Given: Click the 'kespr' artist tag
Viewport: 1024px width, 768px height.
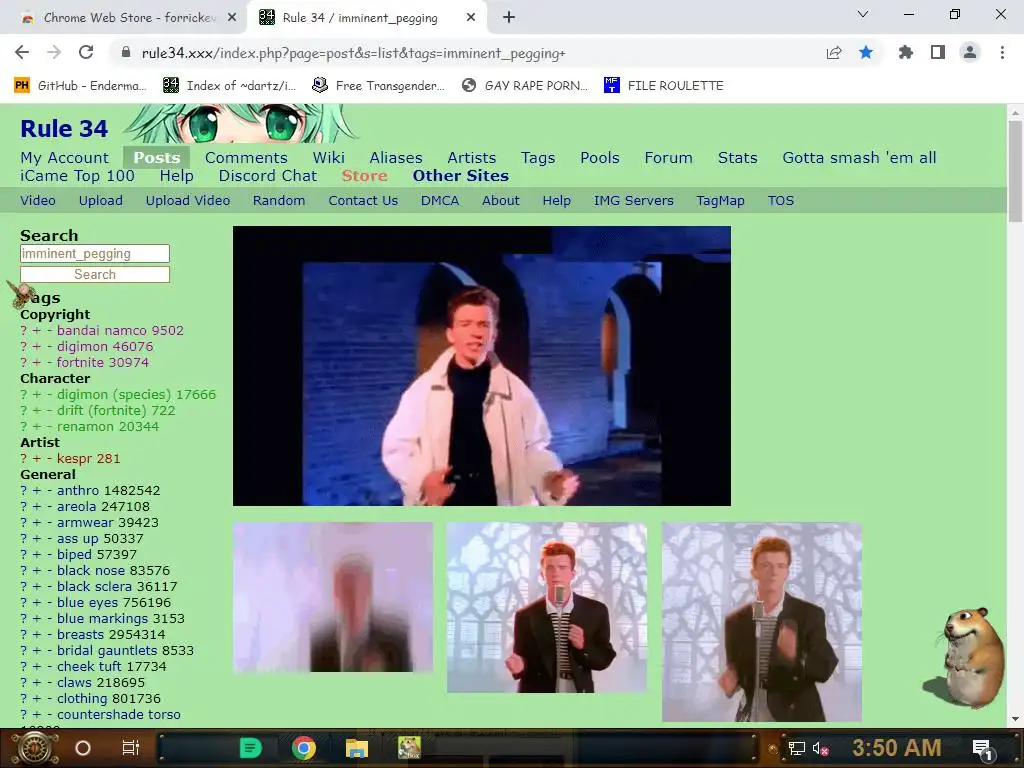Looking at the screenshot, I should point(74,458).
